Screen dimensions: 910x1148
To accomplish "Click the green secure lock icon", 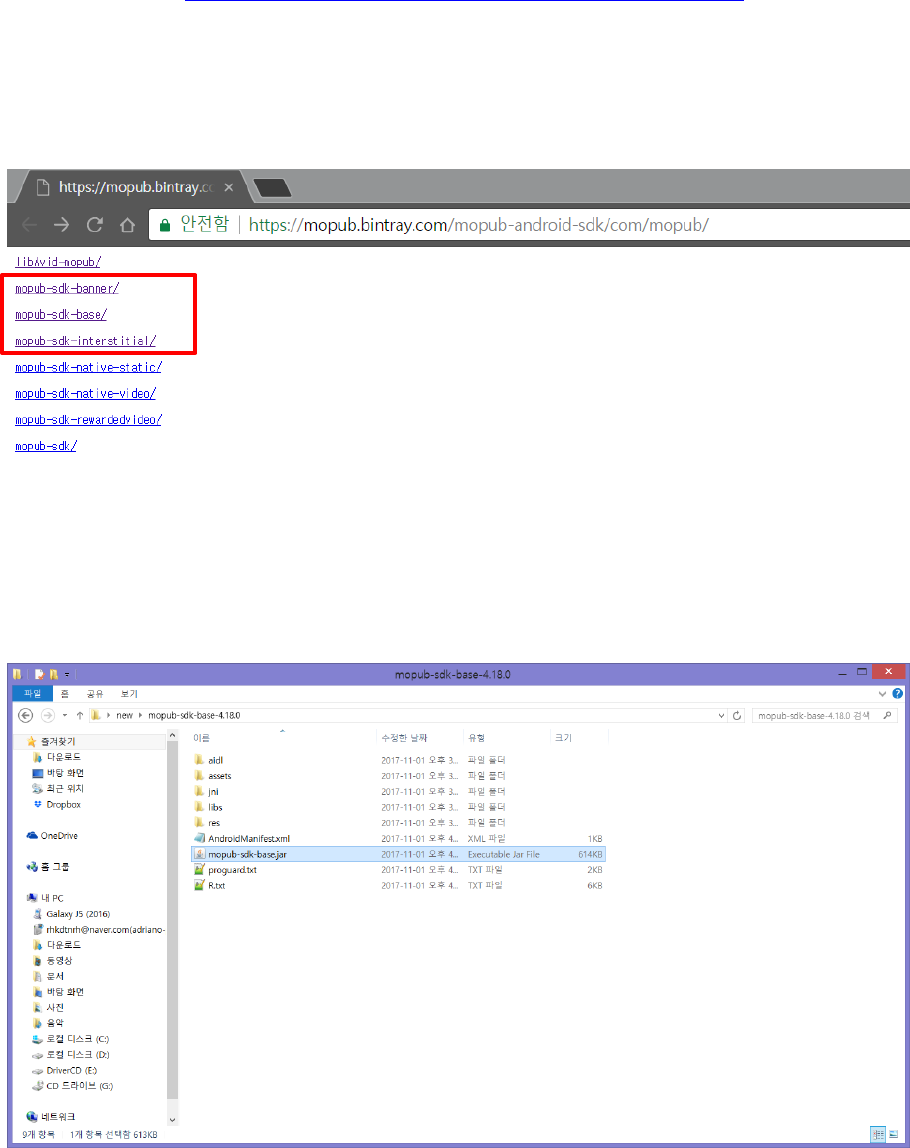I will point(165,225).
